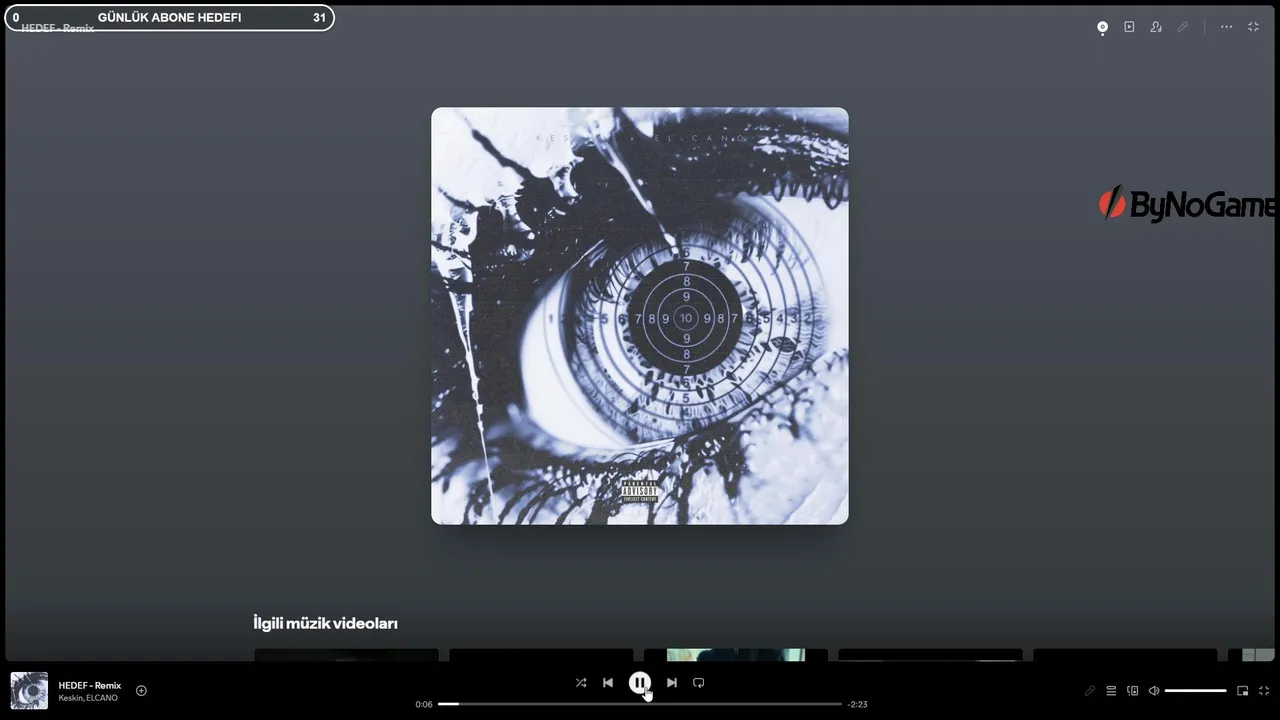
Task: Seek along the song progress bar
Action: pos(640,704)
